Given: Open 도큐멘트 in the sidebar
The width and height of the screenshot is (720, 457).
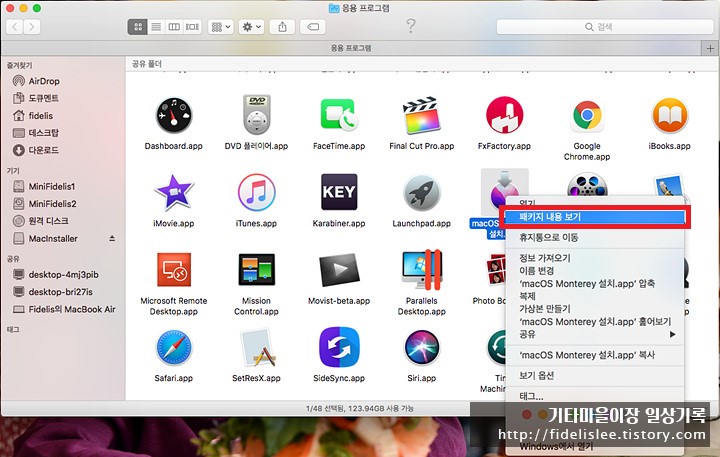Looking at the screenshot, I should point(44,98).
